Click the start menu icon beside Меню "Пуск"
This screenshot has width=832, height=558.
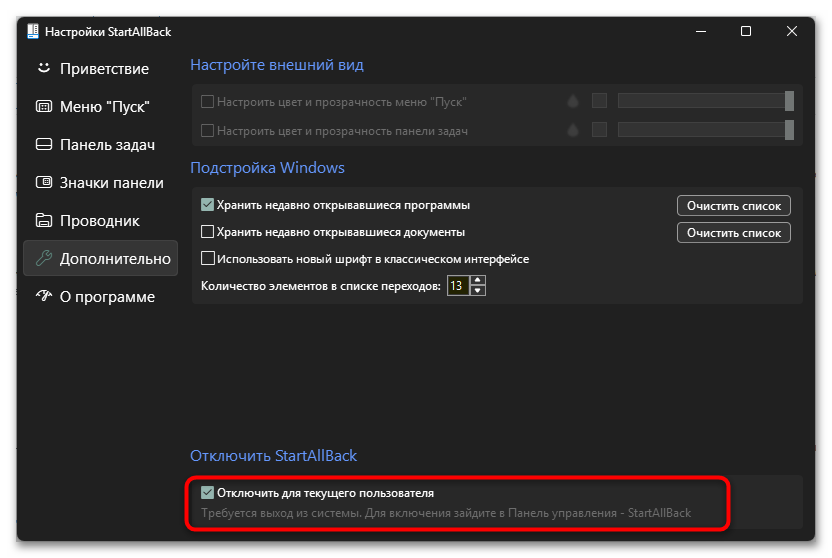(x=44, y=106)
